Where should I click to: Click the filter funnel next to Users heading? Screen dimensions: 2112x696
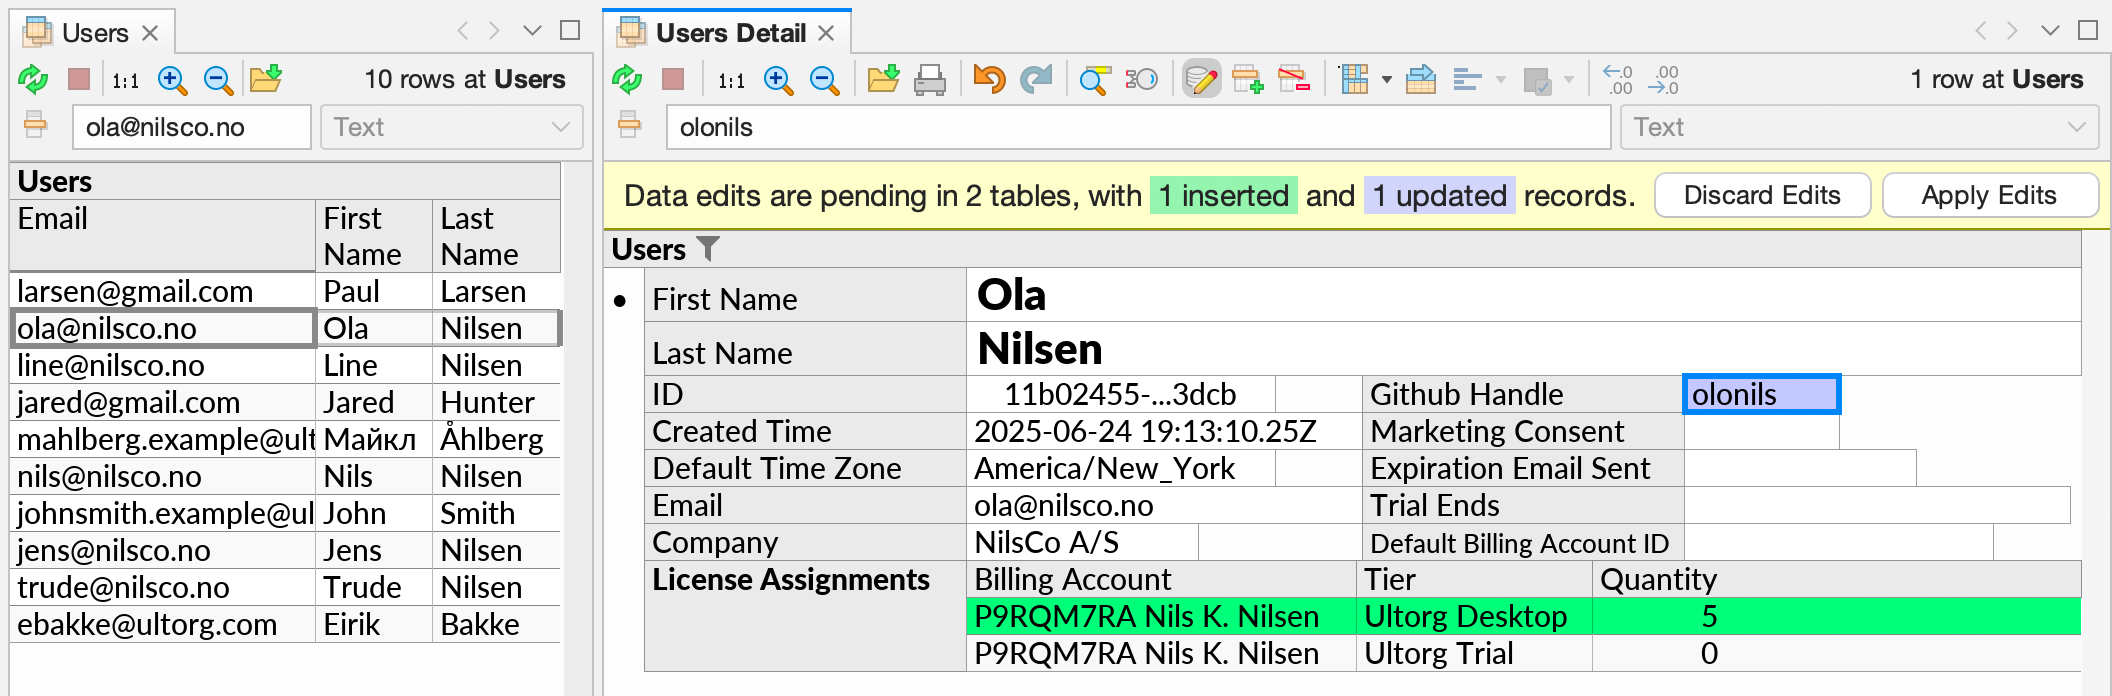[708, 248]
